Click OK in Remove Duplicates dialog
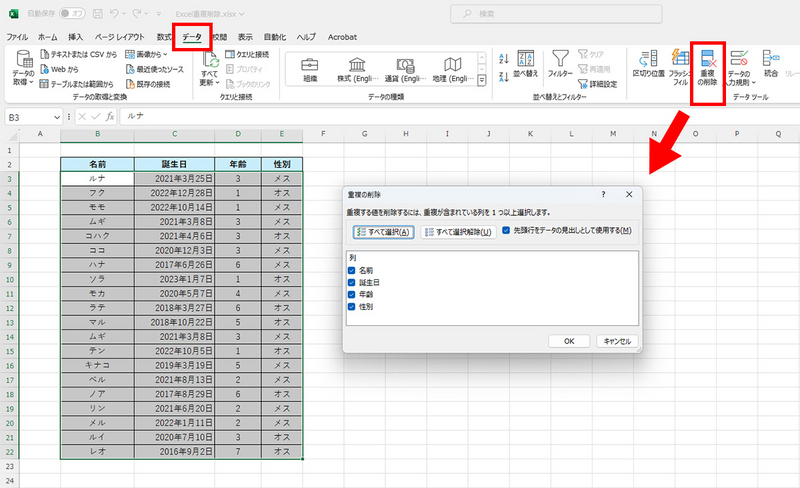This screenshot has height=488, width=800. click(x=569, y=341)
